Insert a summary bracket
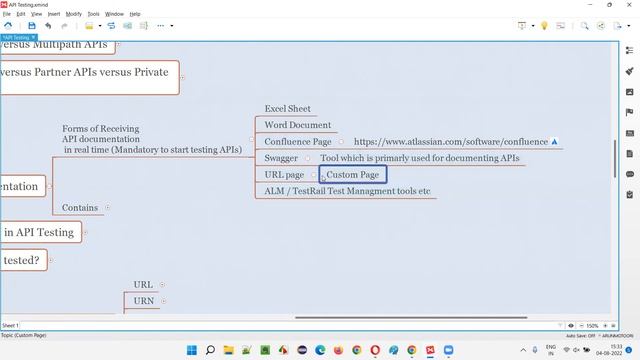This screenshot has width=640, height=360. tap(144, 26)
